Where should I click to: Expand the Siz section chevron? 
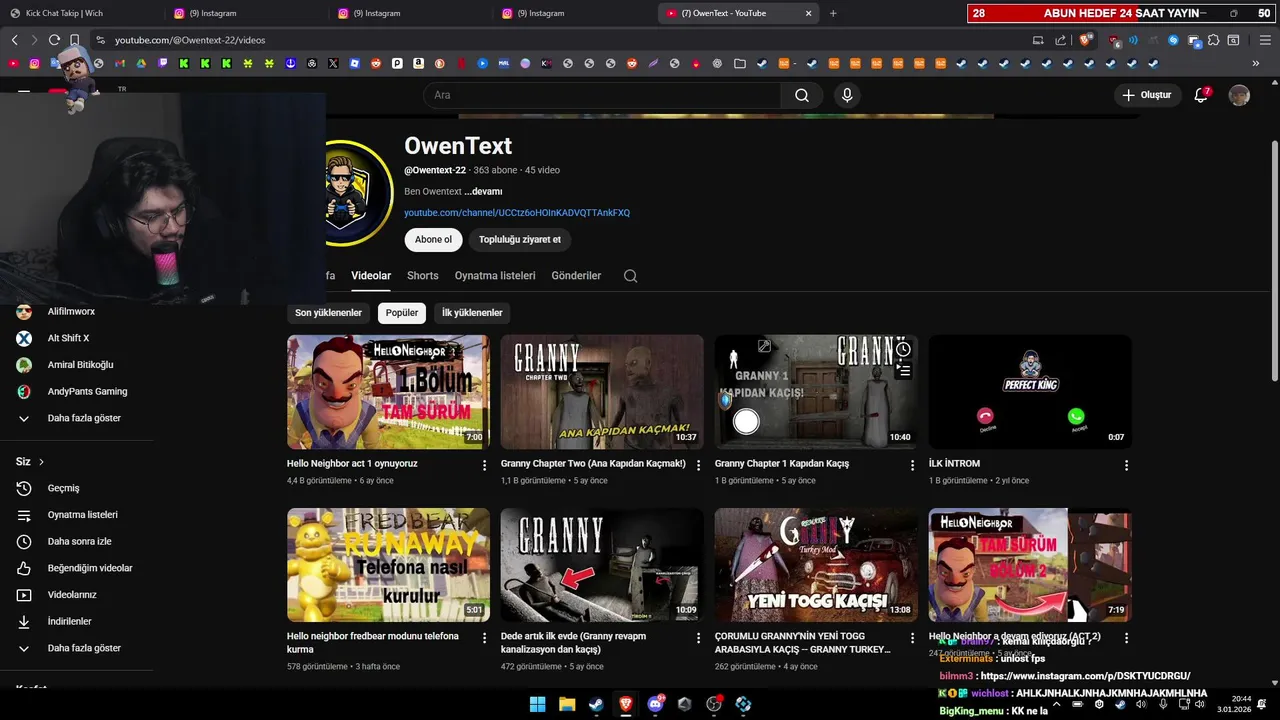click(41, 462)
